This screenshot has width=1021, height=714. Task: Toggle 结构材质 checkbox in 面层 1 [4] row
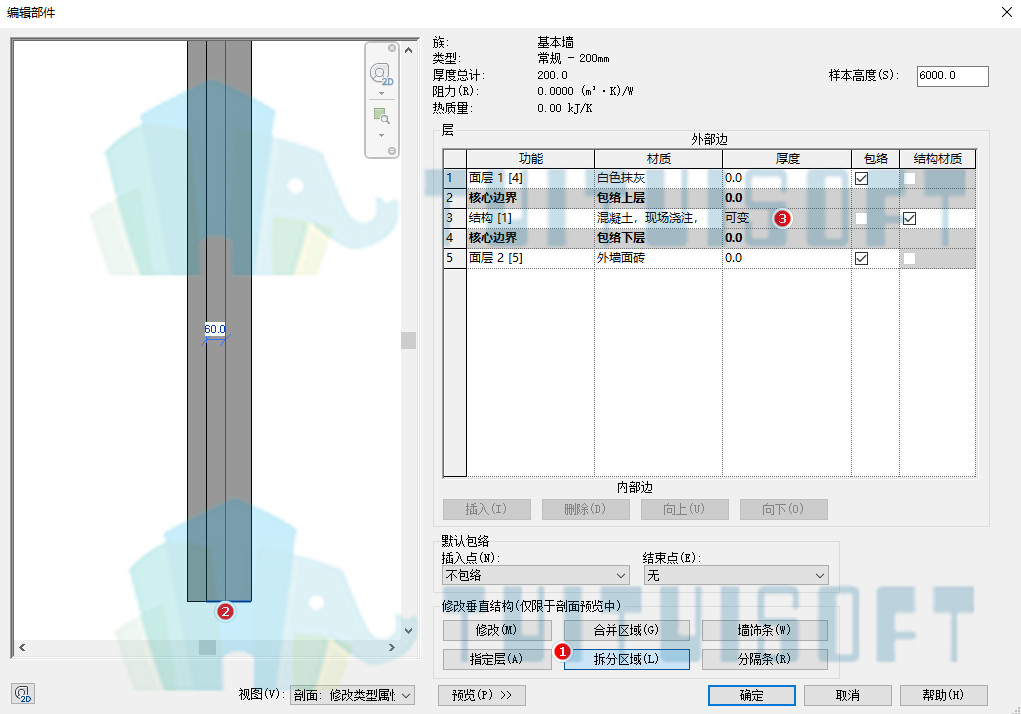point(910,178)
